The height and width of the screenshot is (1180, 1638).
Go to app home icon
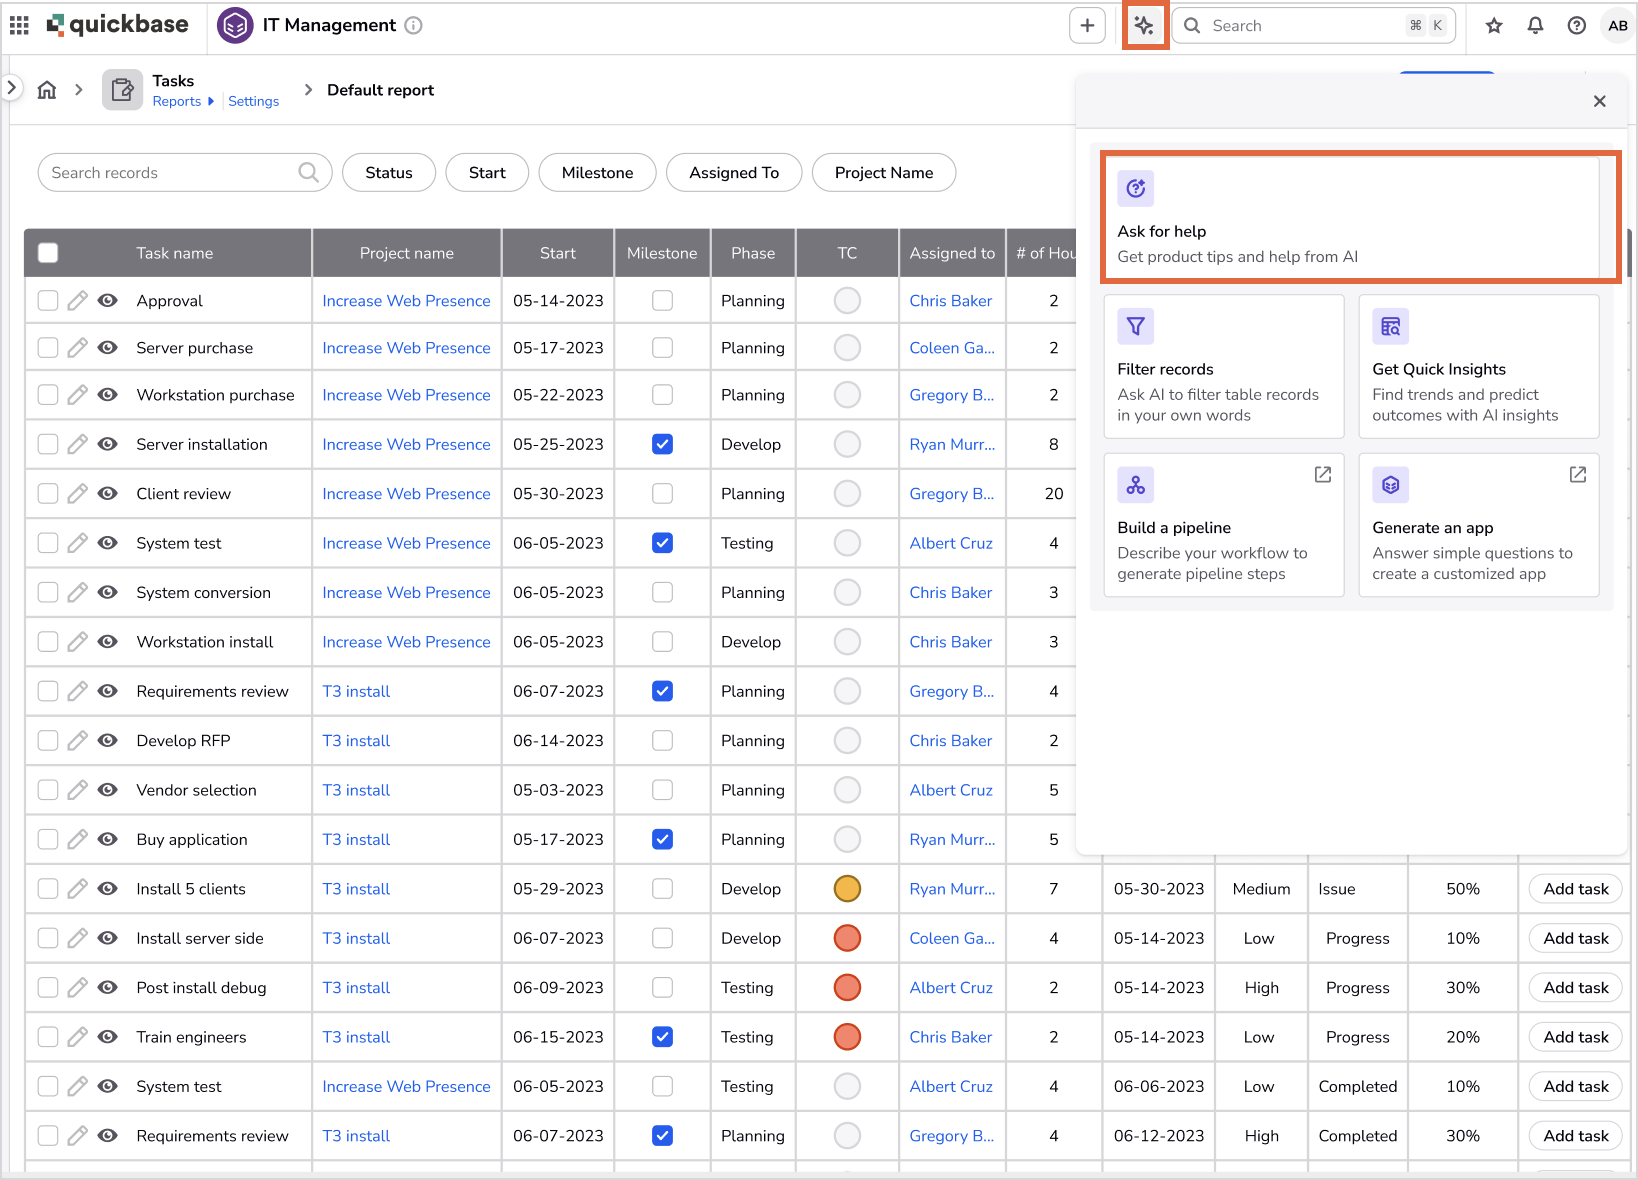pyautogui.click(x=47, y=90)
